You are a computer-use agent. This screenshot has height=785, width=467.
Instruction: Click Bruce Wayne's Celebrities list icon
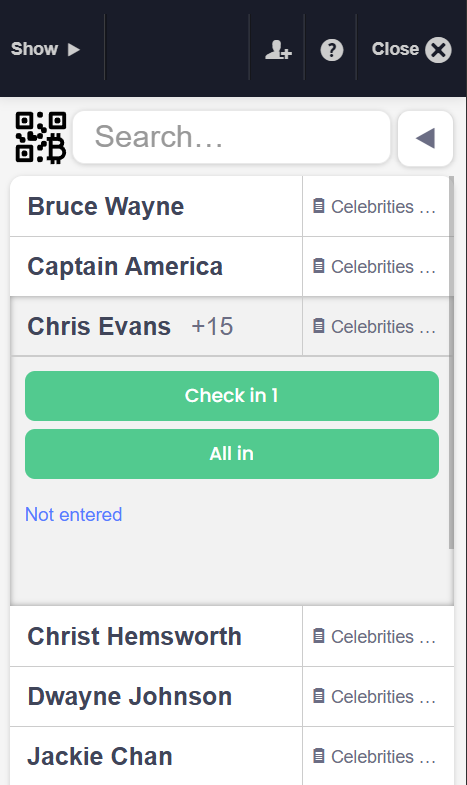coord(319,206)
